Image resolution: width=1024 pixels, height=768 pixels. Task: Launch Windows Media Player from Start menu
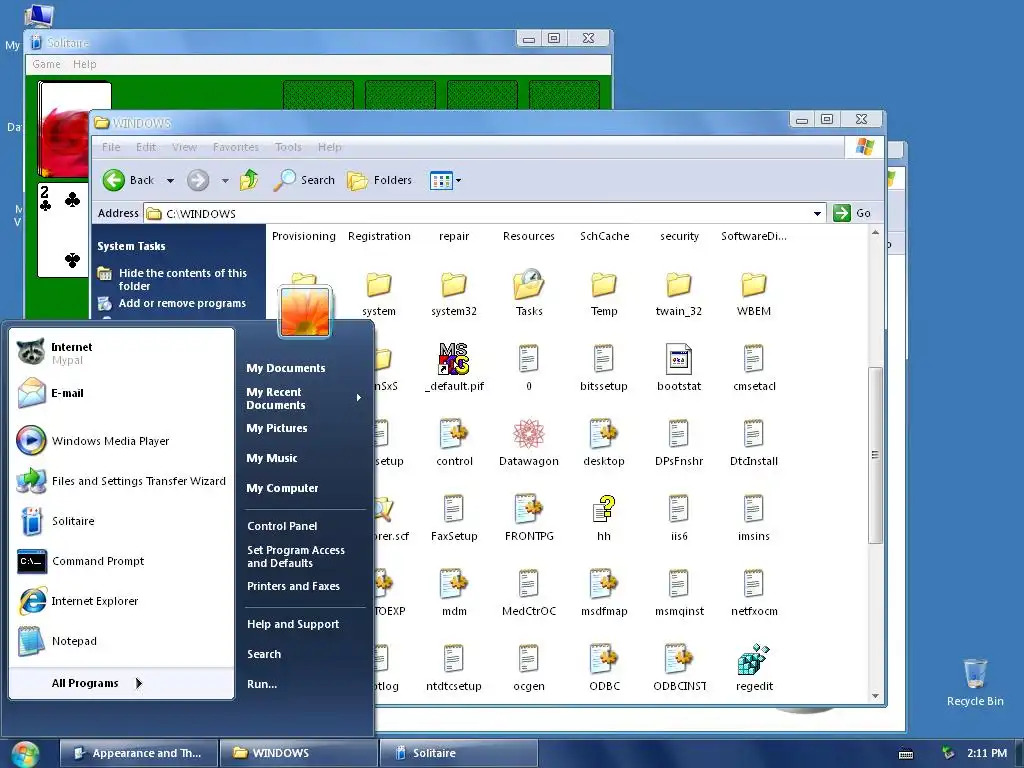pyautogui.click(x=121, y=441)
